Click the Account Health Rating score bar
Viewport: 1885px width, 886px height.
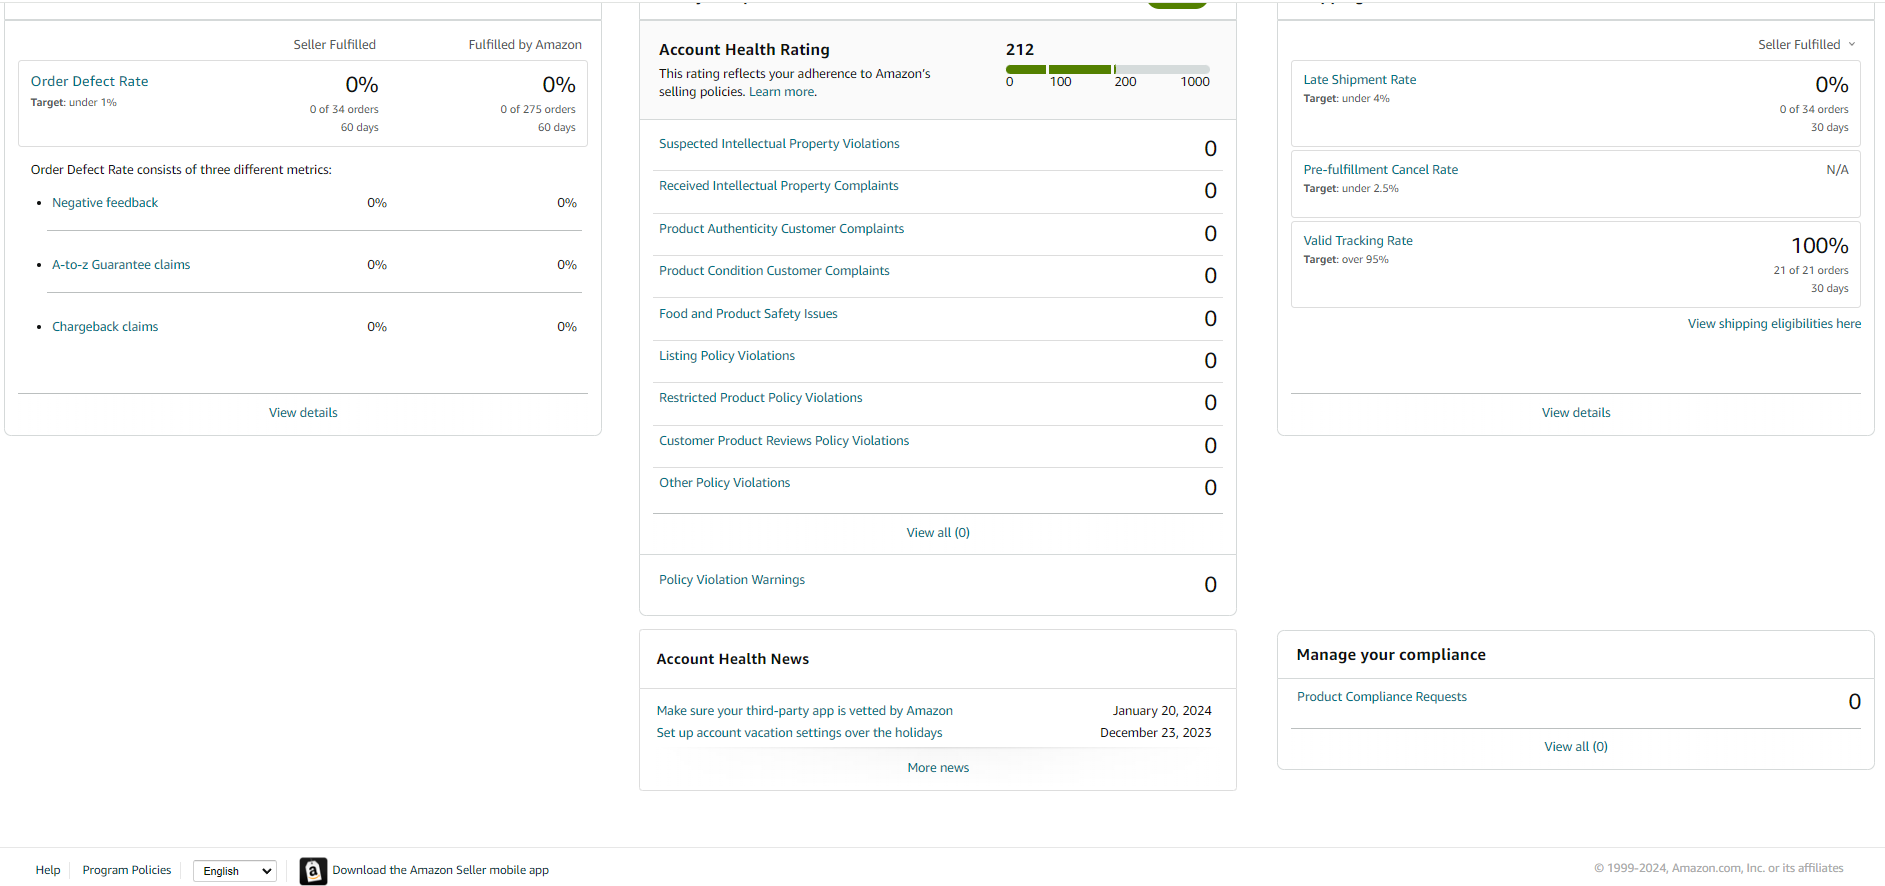[x=1107, y=69]
